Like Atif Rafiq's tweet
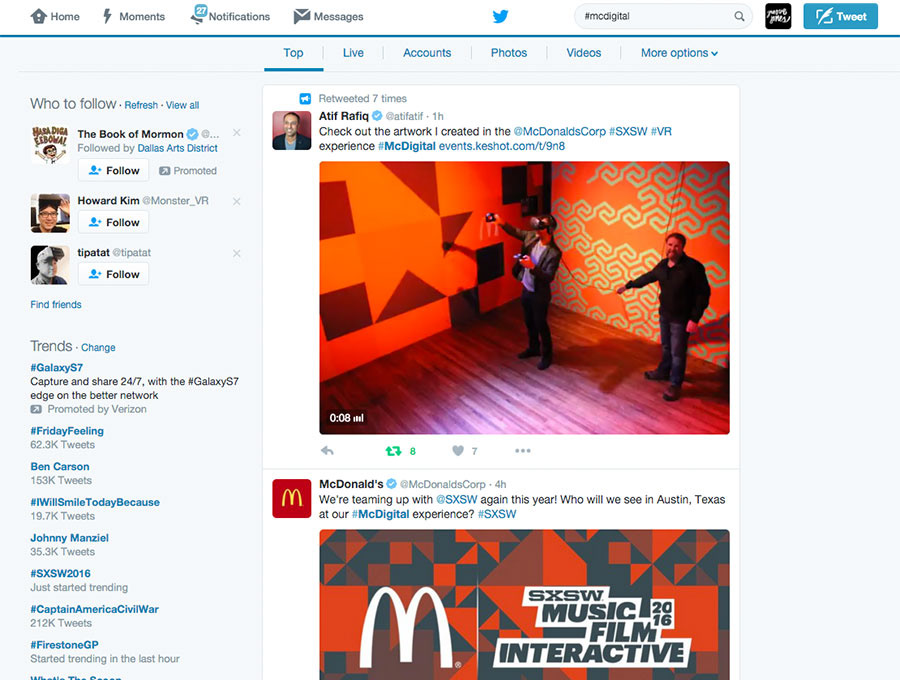Image resolution: width=900 pixels, height=680 pixels. pyautogui.click(x=458, y=451)
